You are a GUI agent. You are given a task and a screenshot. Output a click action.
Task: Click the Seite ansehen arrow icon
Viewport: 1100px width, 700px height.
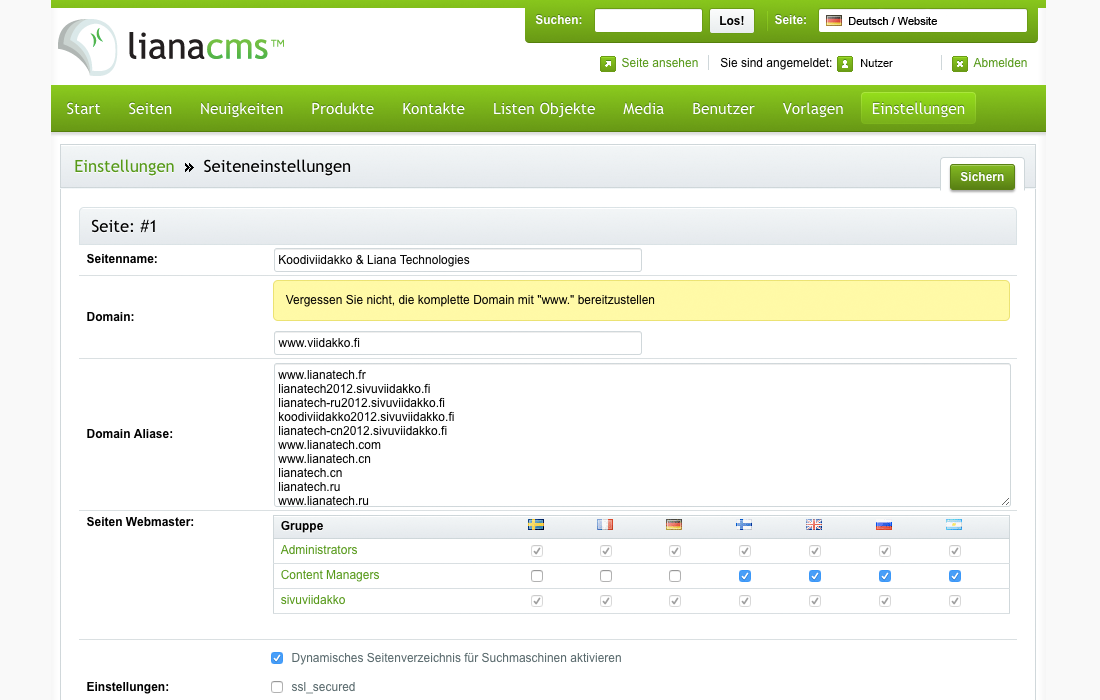point(608,64)
